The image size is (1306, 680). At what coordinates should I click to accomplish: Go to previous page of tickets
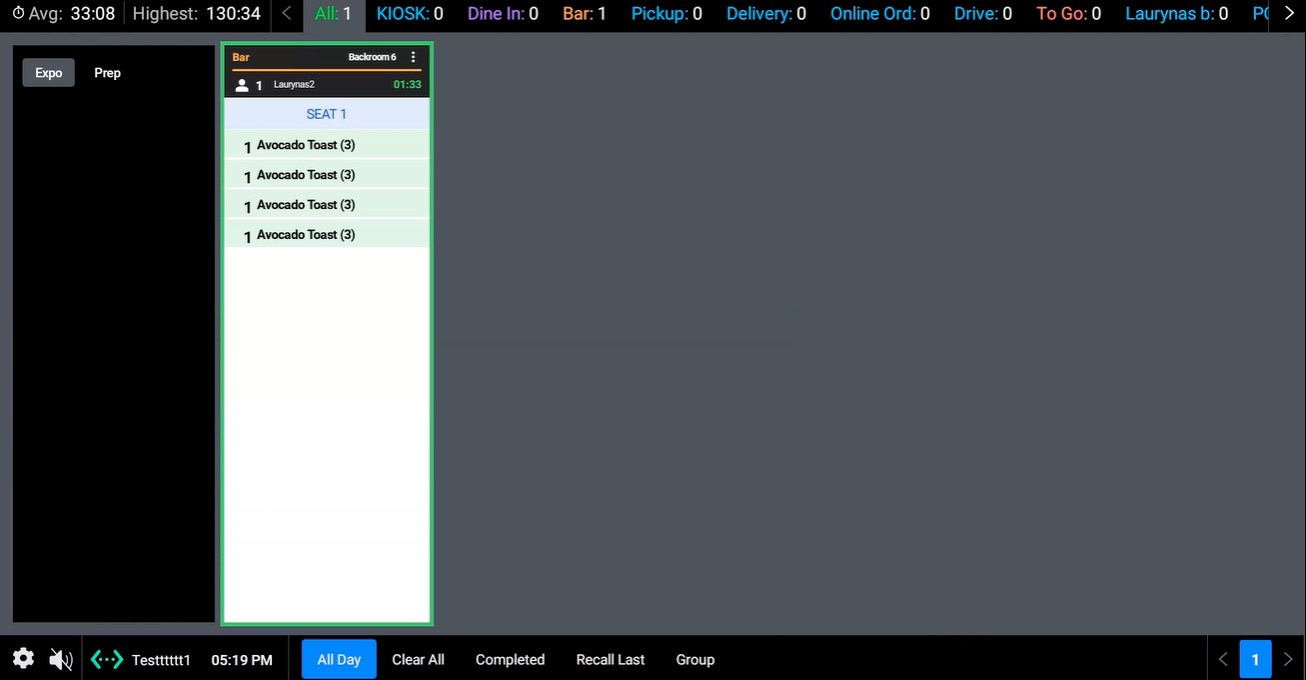[1223, 660]
